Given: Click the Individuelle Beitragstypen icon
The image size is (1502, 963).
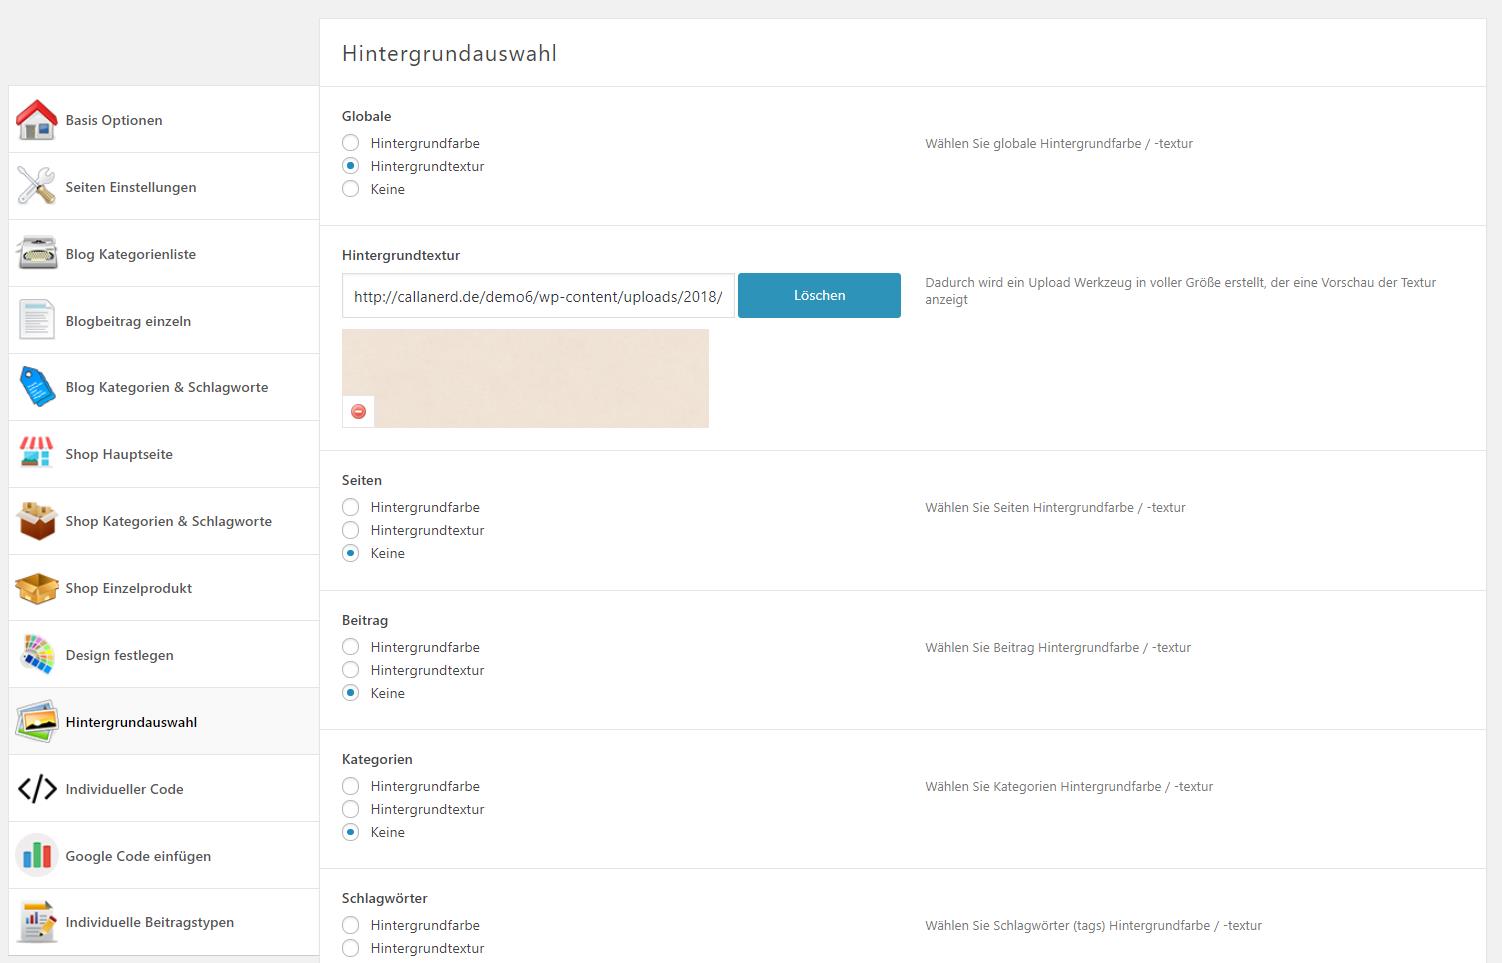Looking at the screenshot, I should [x=37, y=922].
